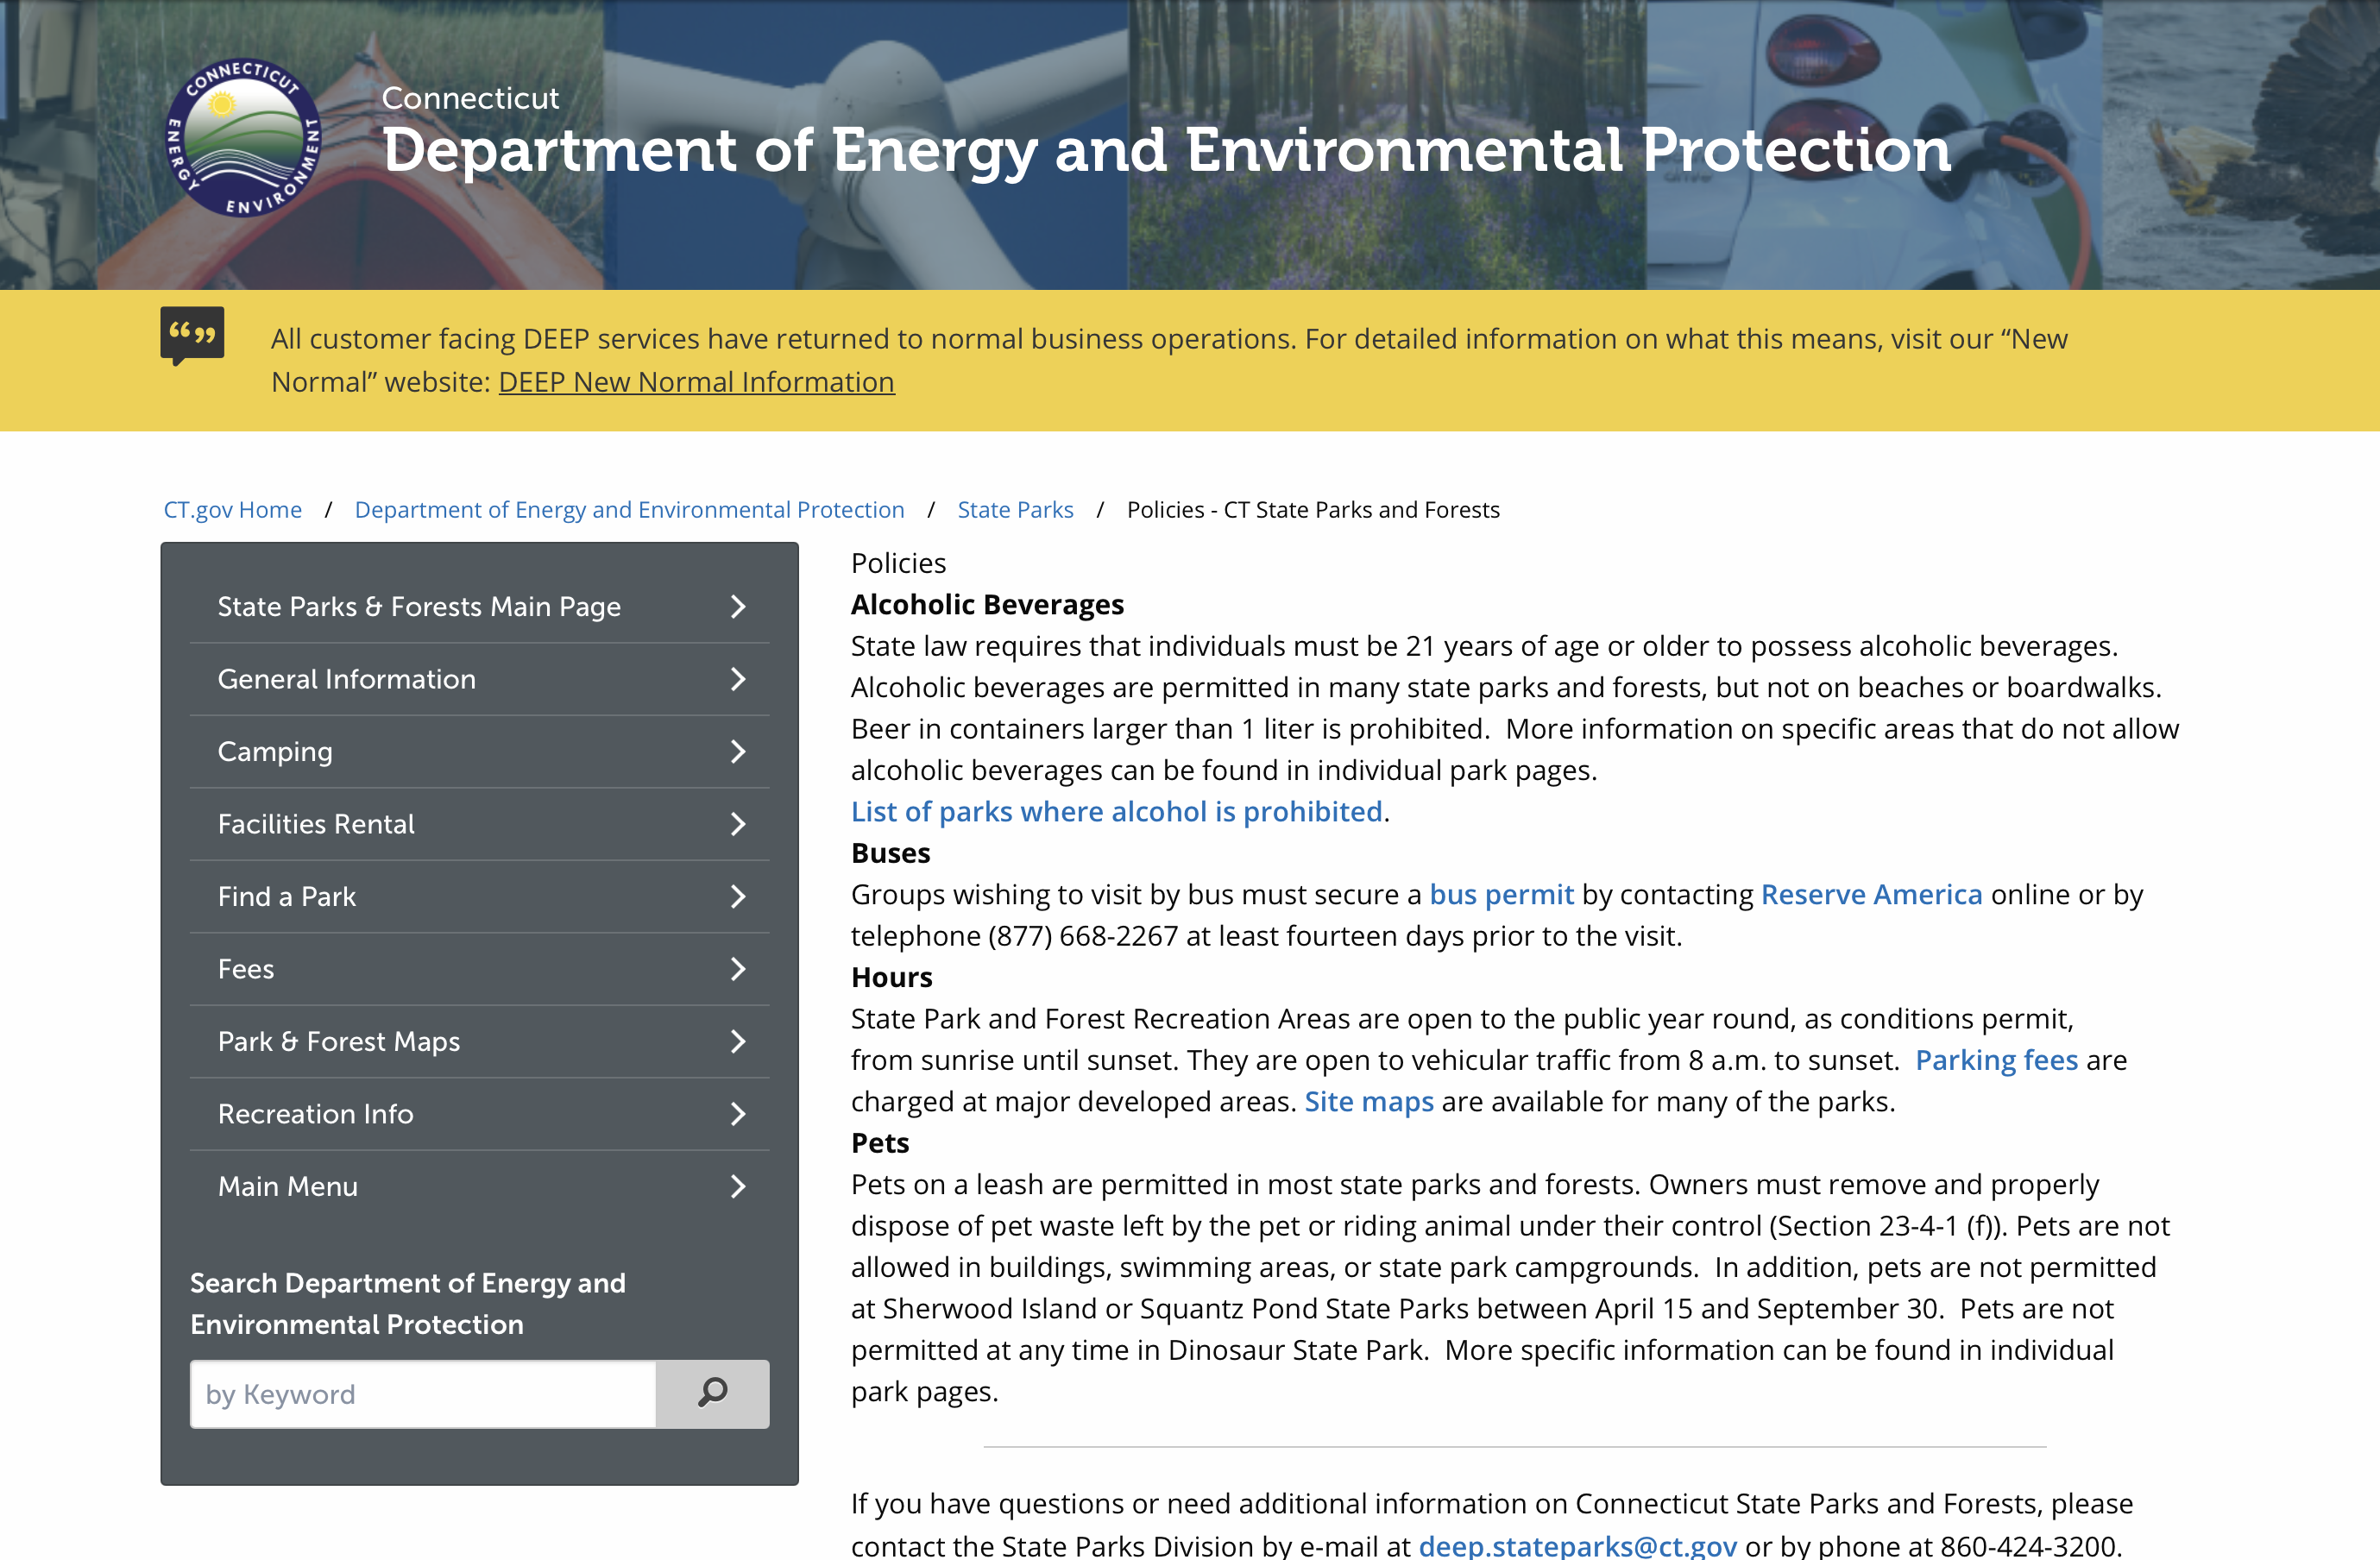
Task: Click the quote speech bubble alert icon
Action: click(x=192, y=334)
